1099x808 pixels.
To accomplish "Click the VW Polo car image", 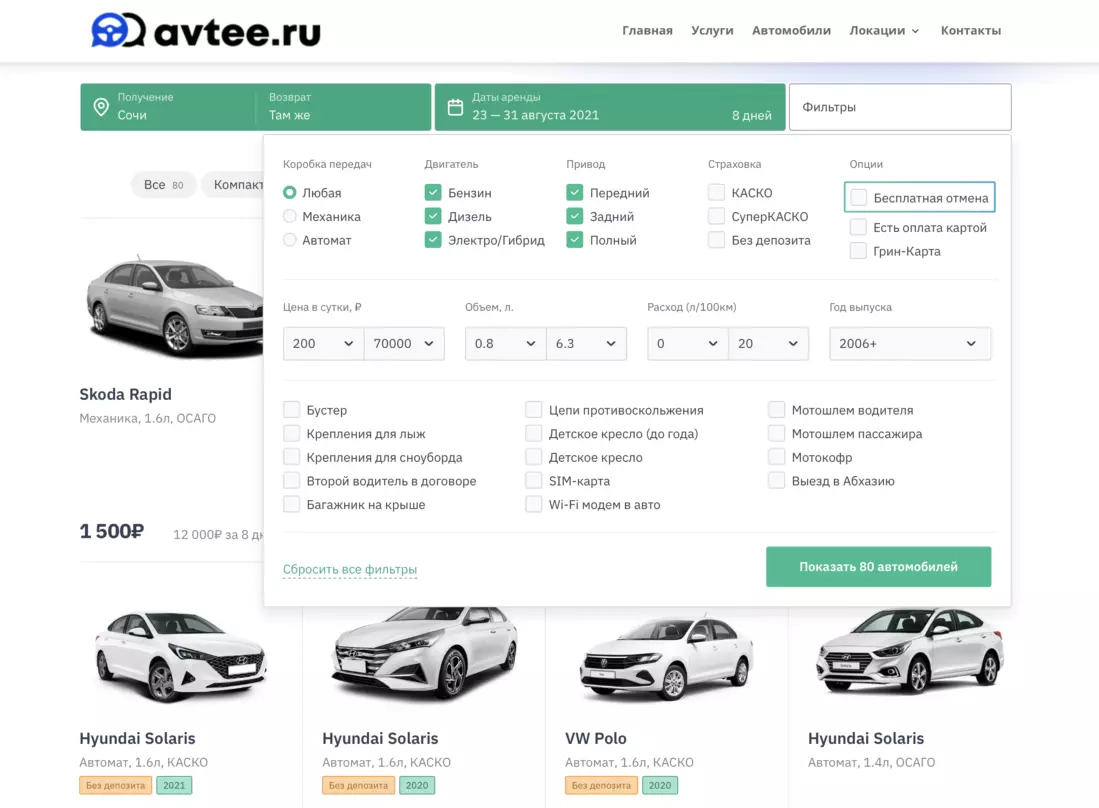I will click(x=667, y=657).
